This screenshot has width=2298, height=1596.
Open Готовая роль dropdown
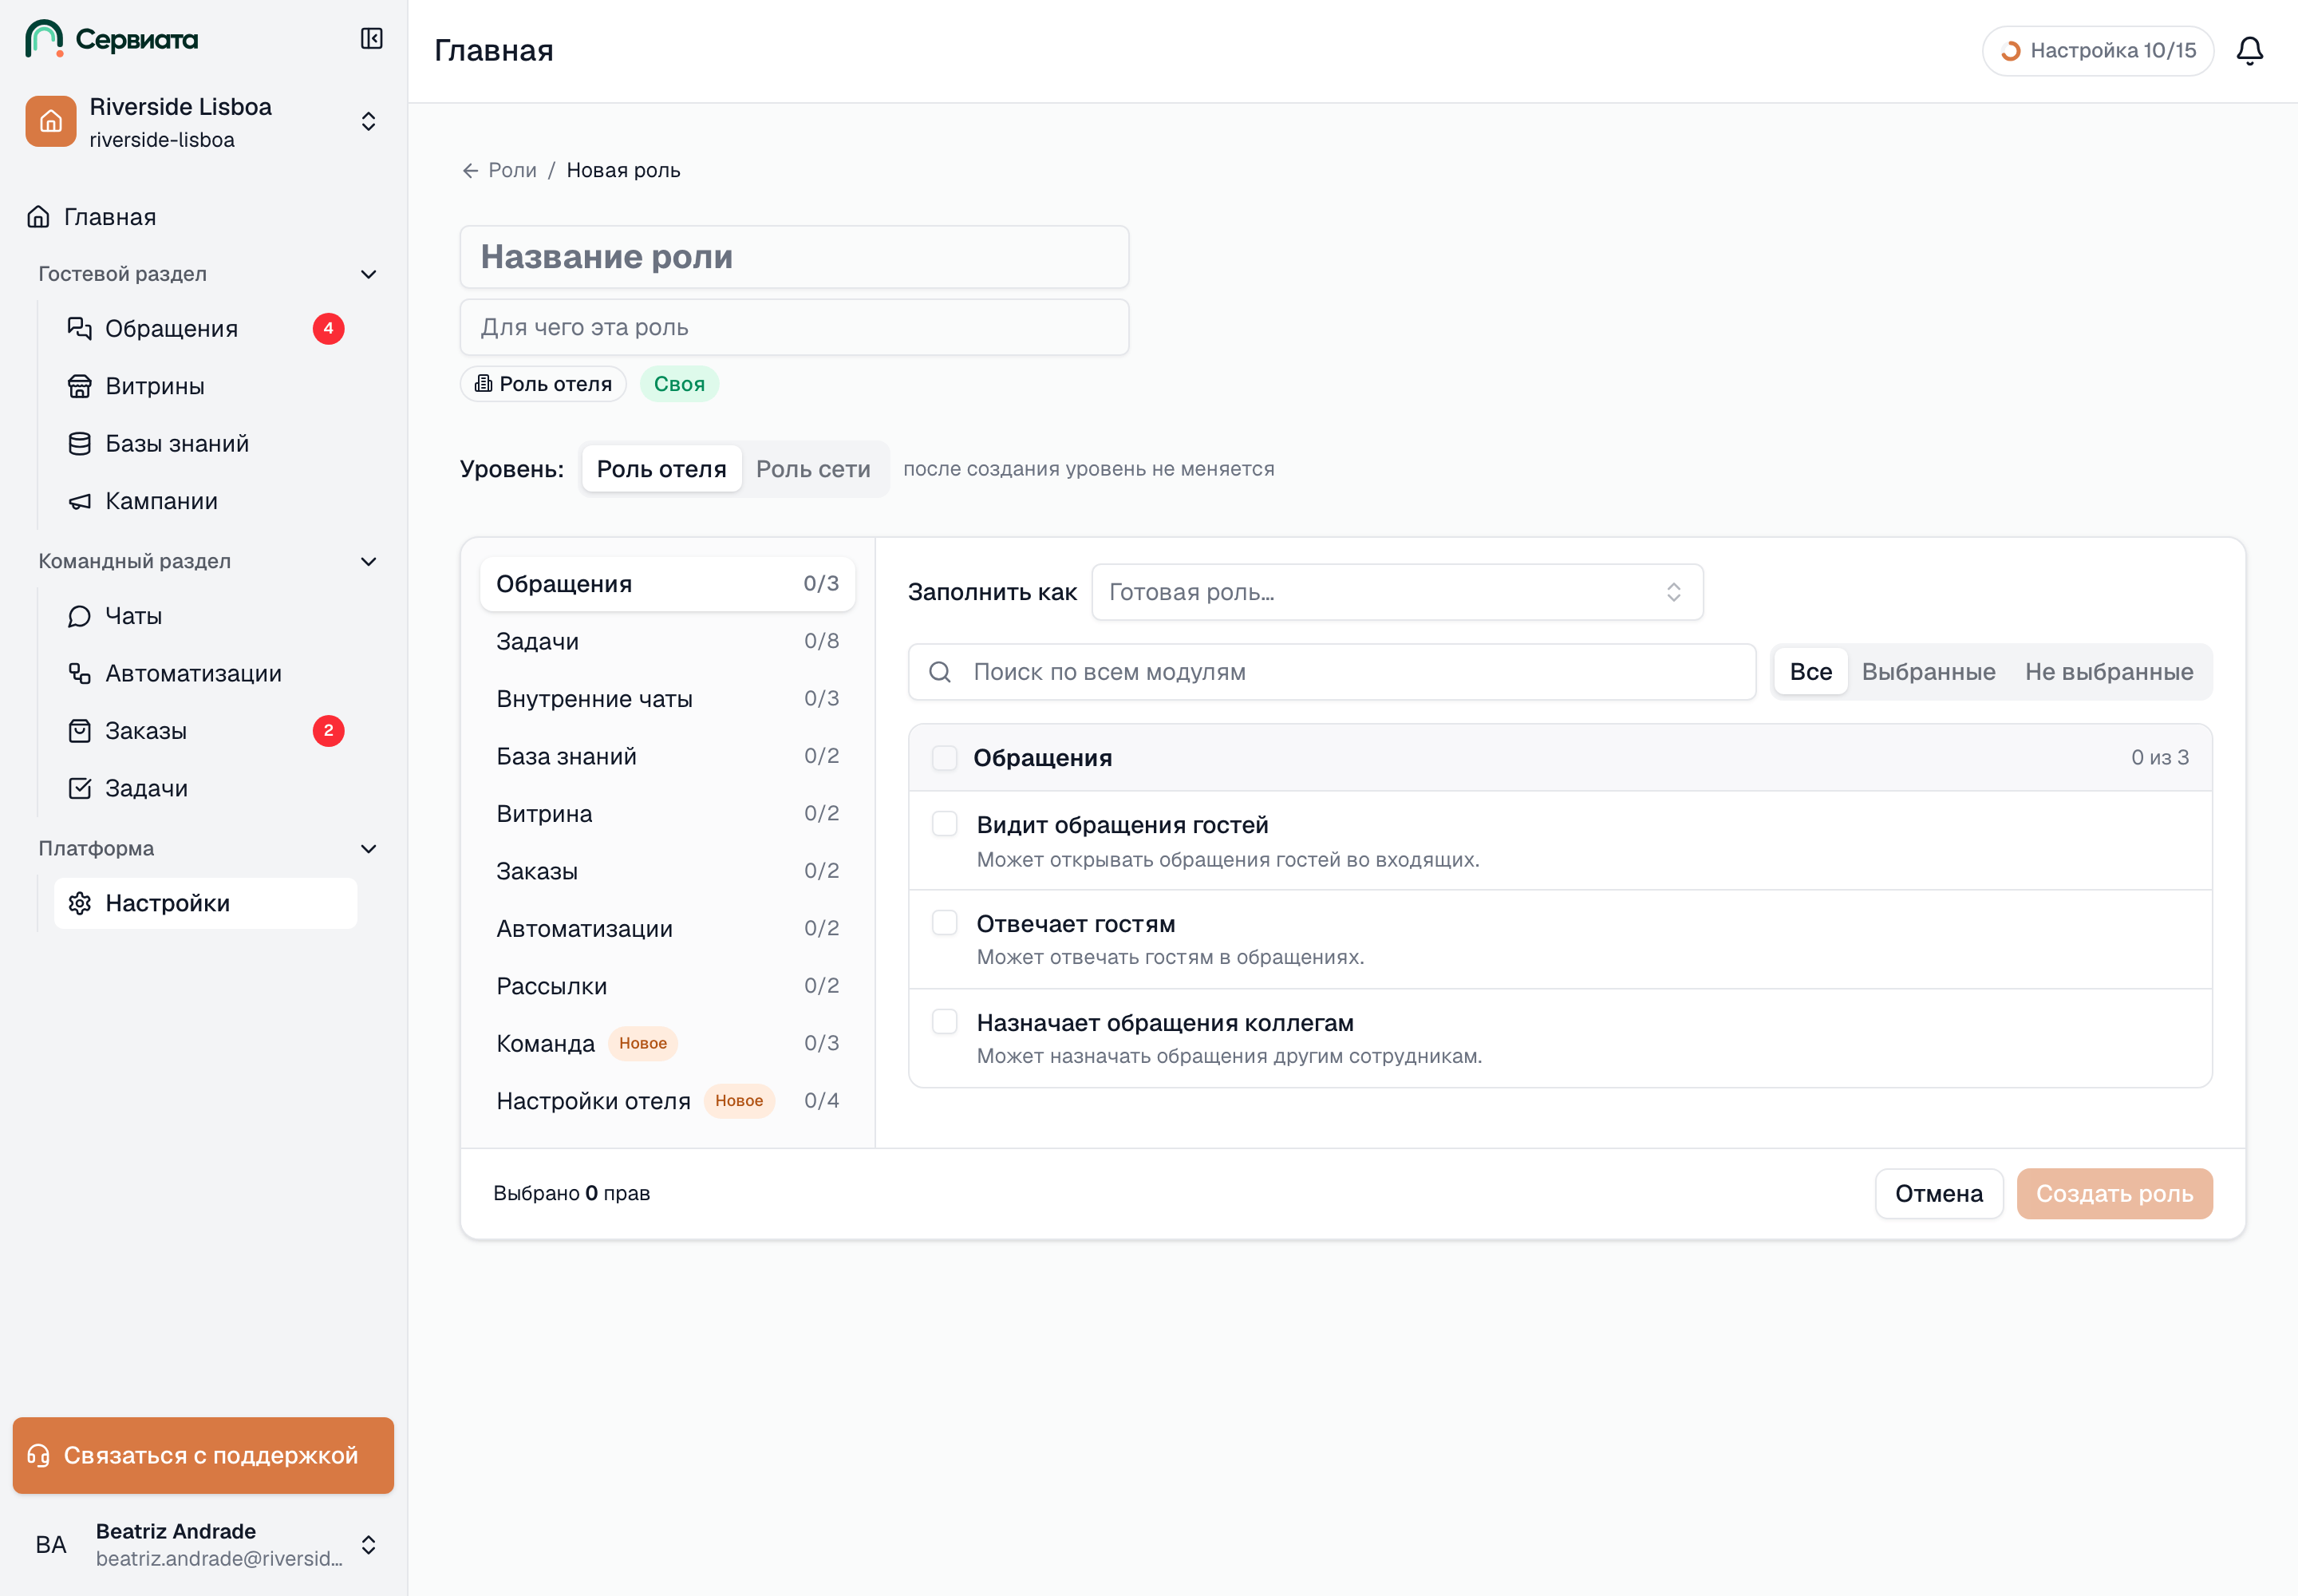(x=1397, y=592)
